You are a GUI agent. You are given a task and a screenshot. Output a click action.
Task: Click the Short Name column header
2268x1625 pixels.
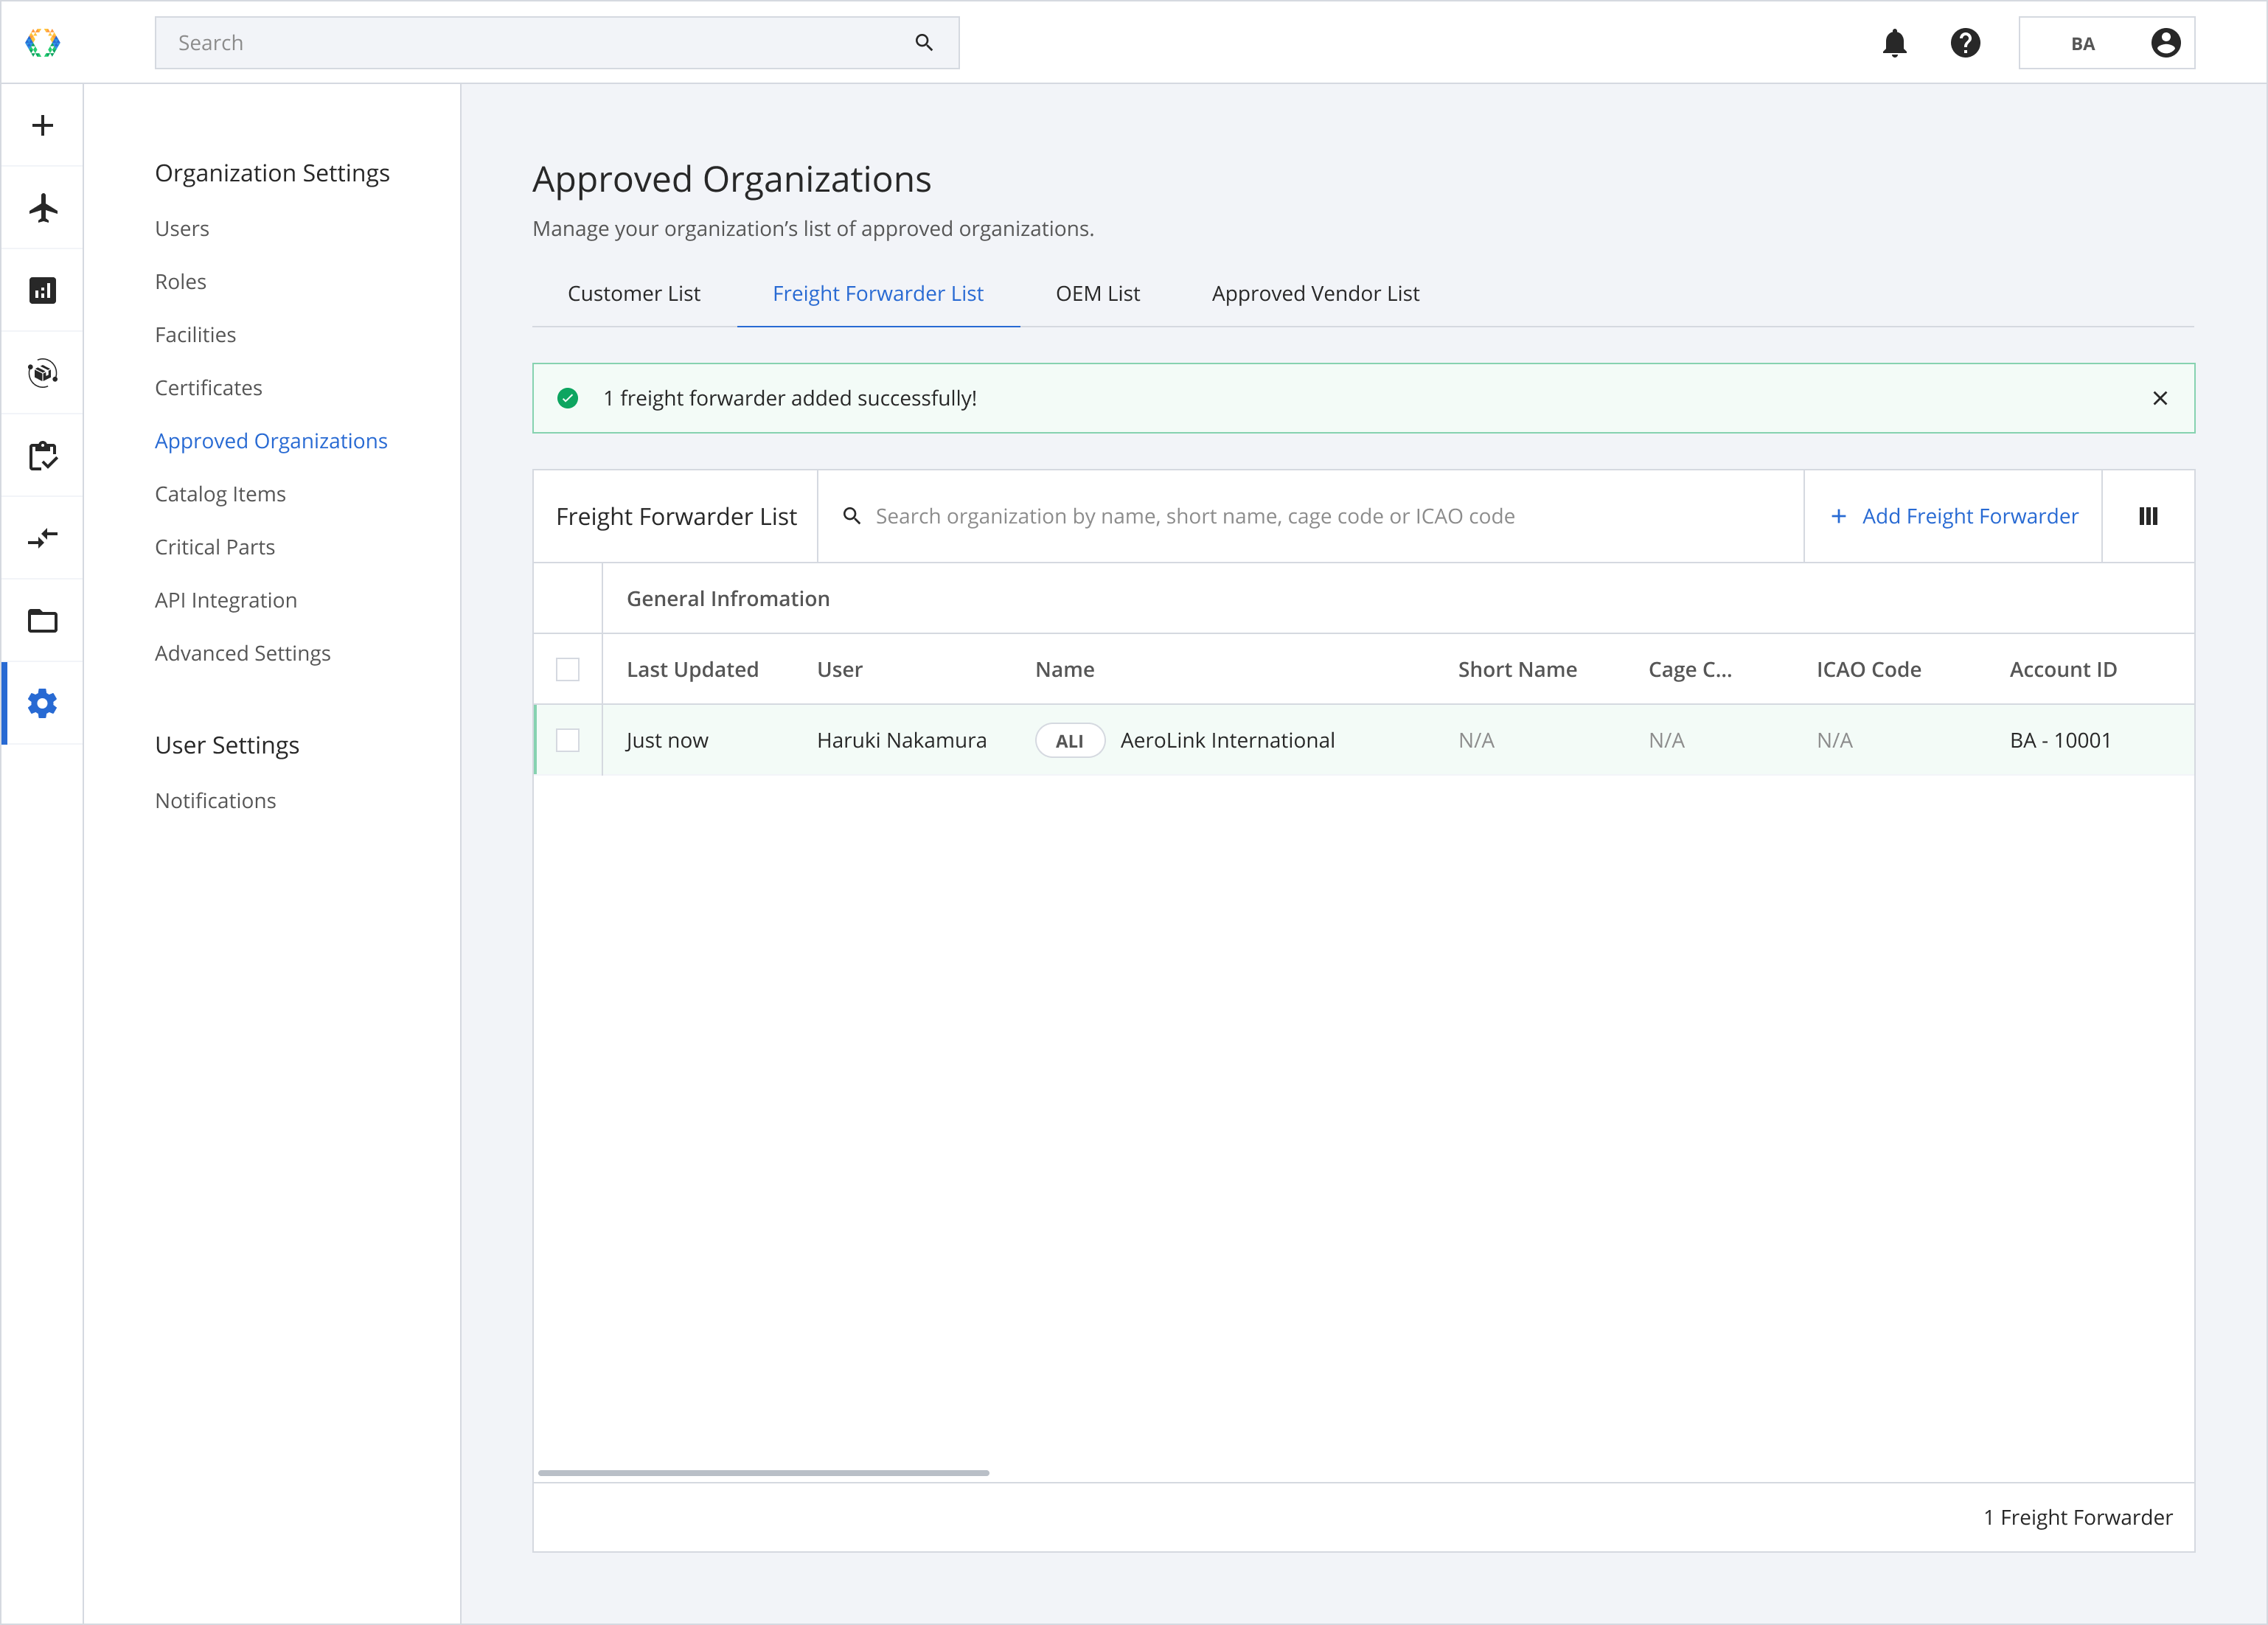[x=1517, y=669]
